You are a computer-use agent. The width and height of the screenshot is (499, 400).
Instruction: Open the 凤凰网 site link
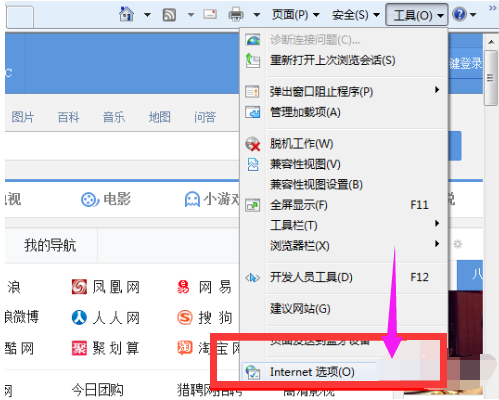click(x=116, y=287)
